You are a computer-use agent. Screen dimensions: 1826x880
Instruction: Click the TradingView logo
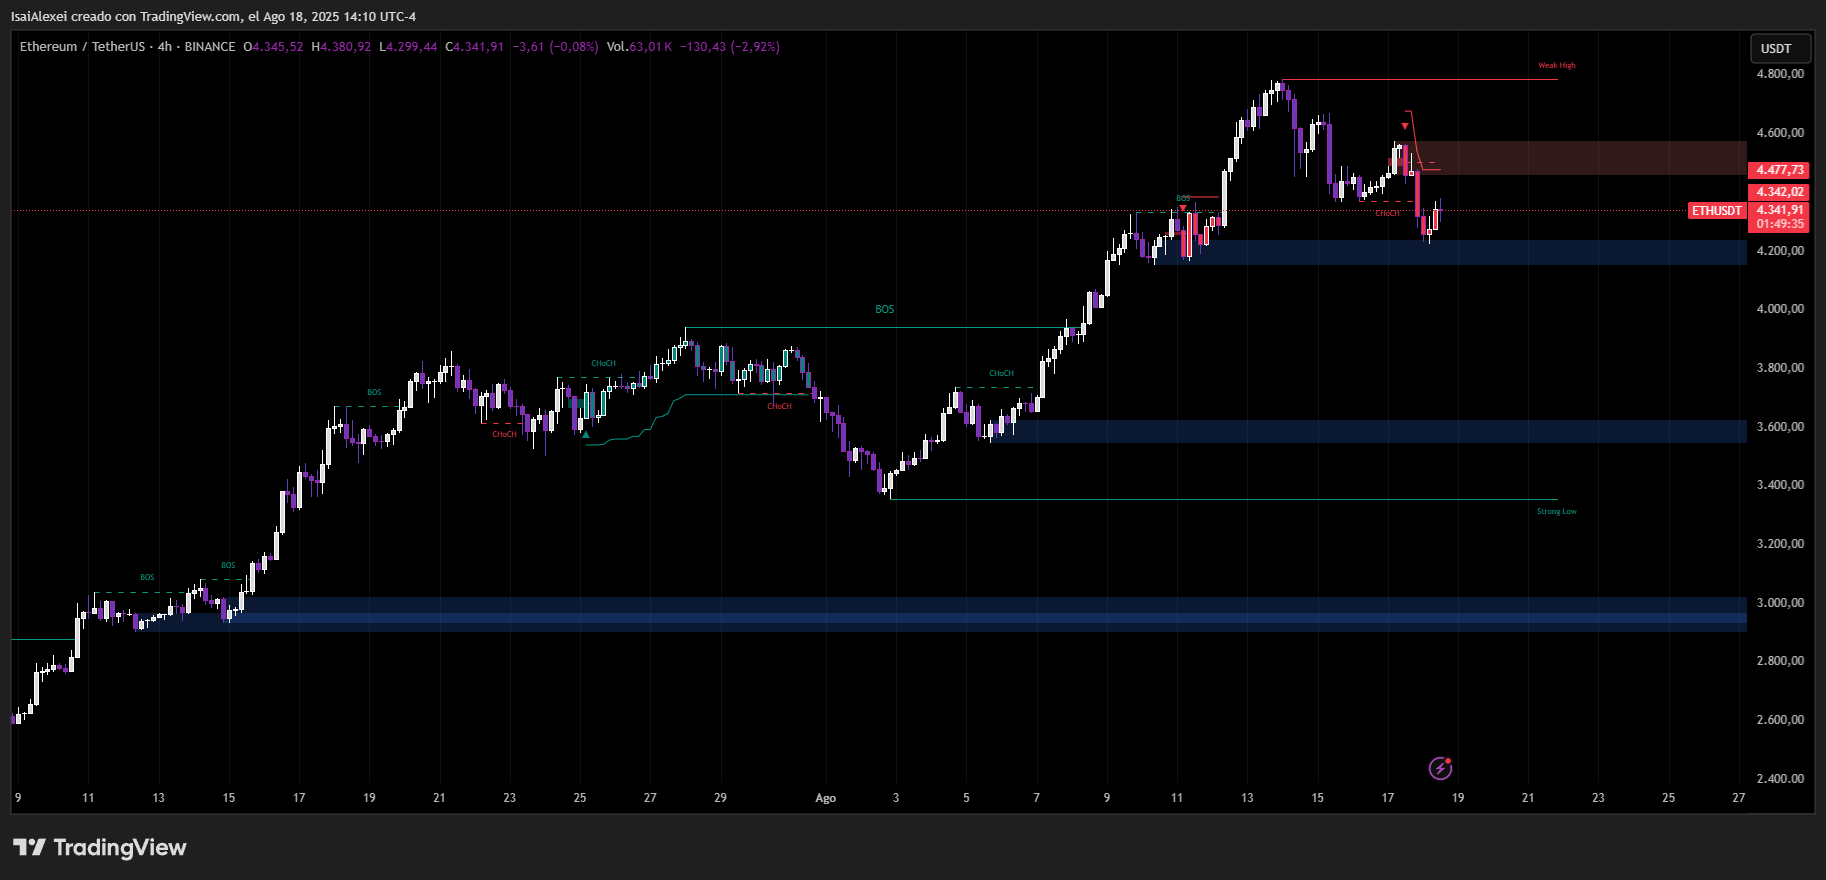100,848
